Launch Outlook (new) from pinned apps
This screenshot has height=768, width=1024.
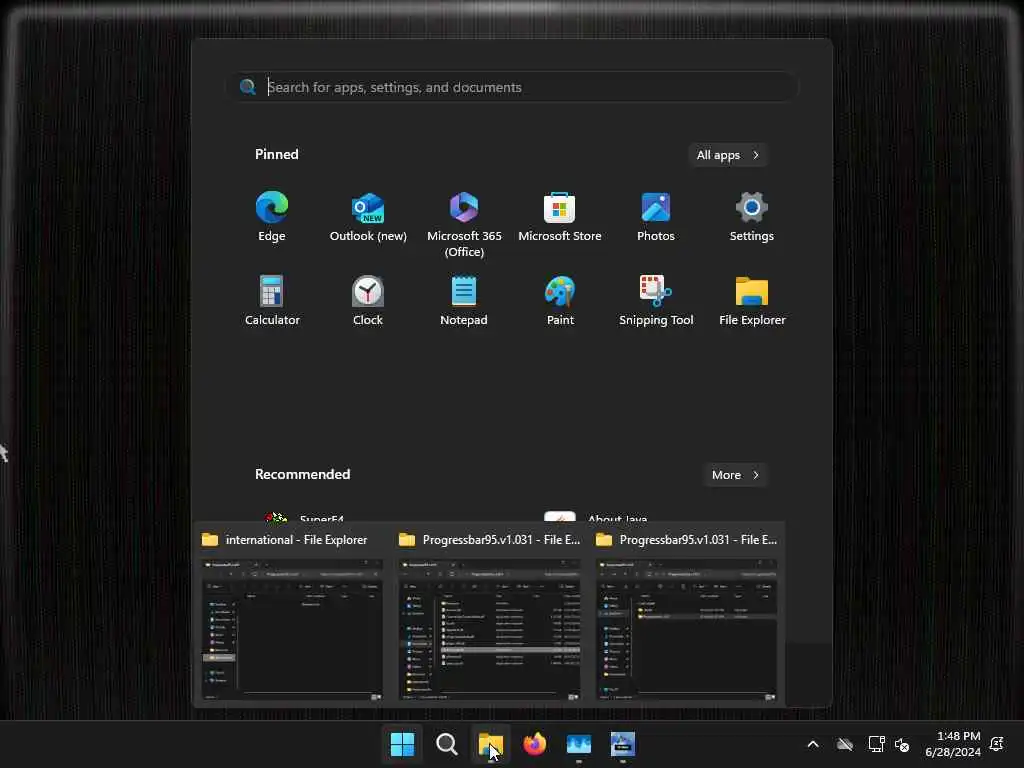(x=368, y=217)
